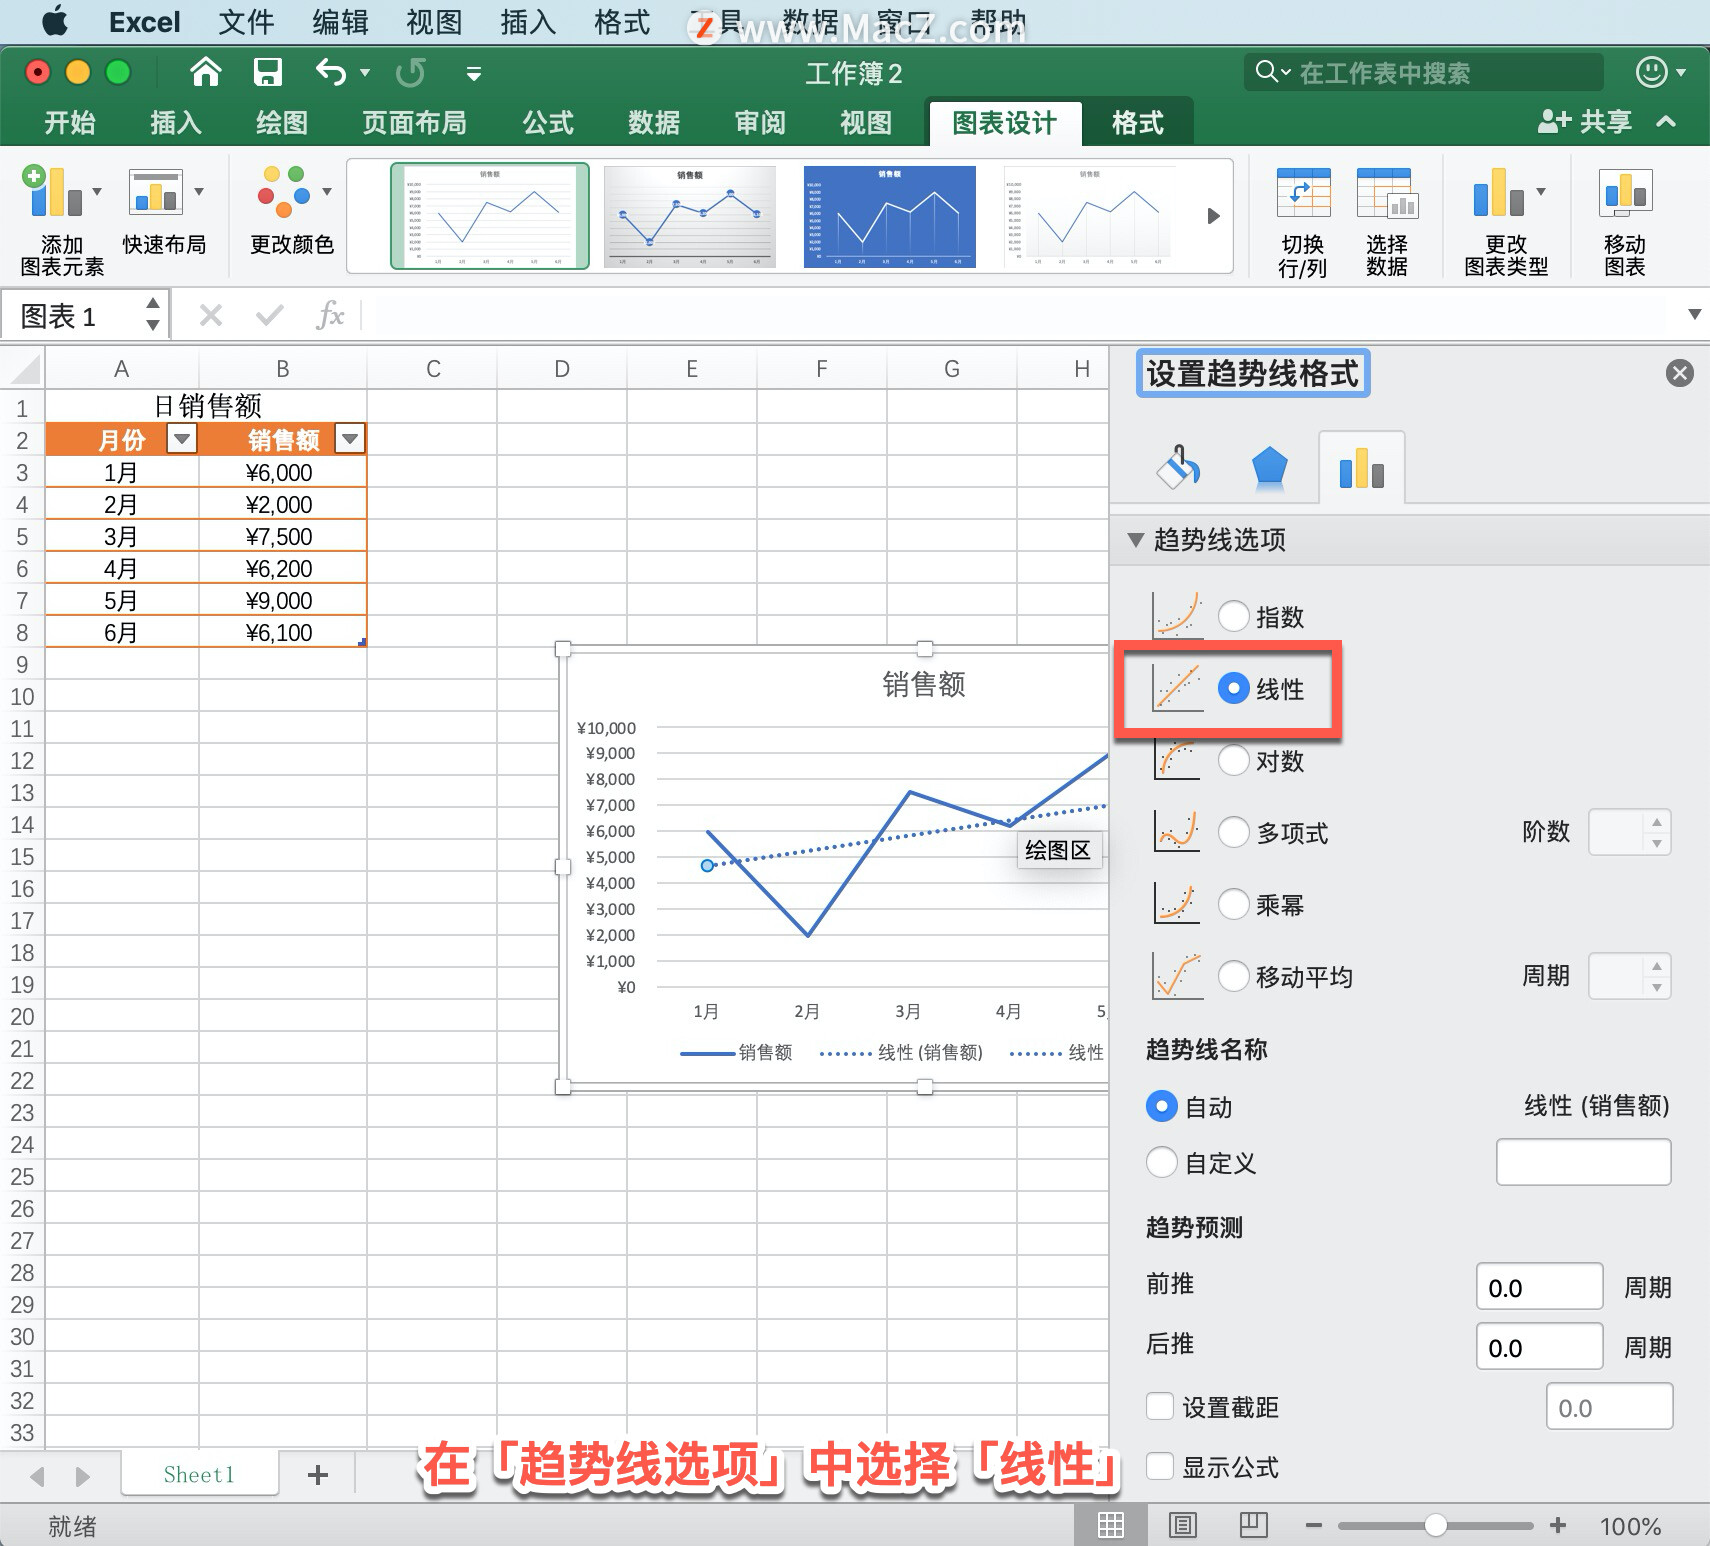Expand the formula bar
The height and width of the screenshot is (1546, 1710).
tap(1694, 315)
